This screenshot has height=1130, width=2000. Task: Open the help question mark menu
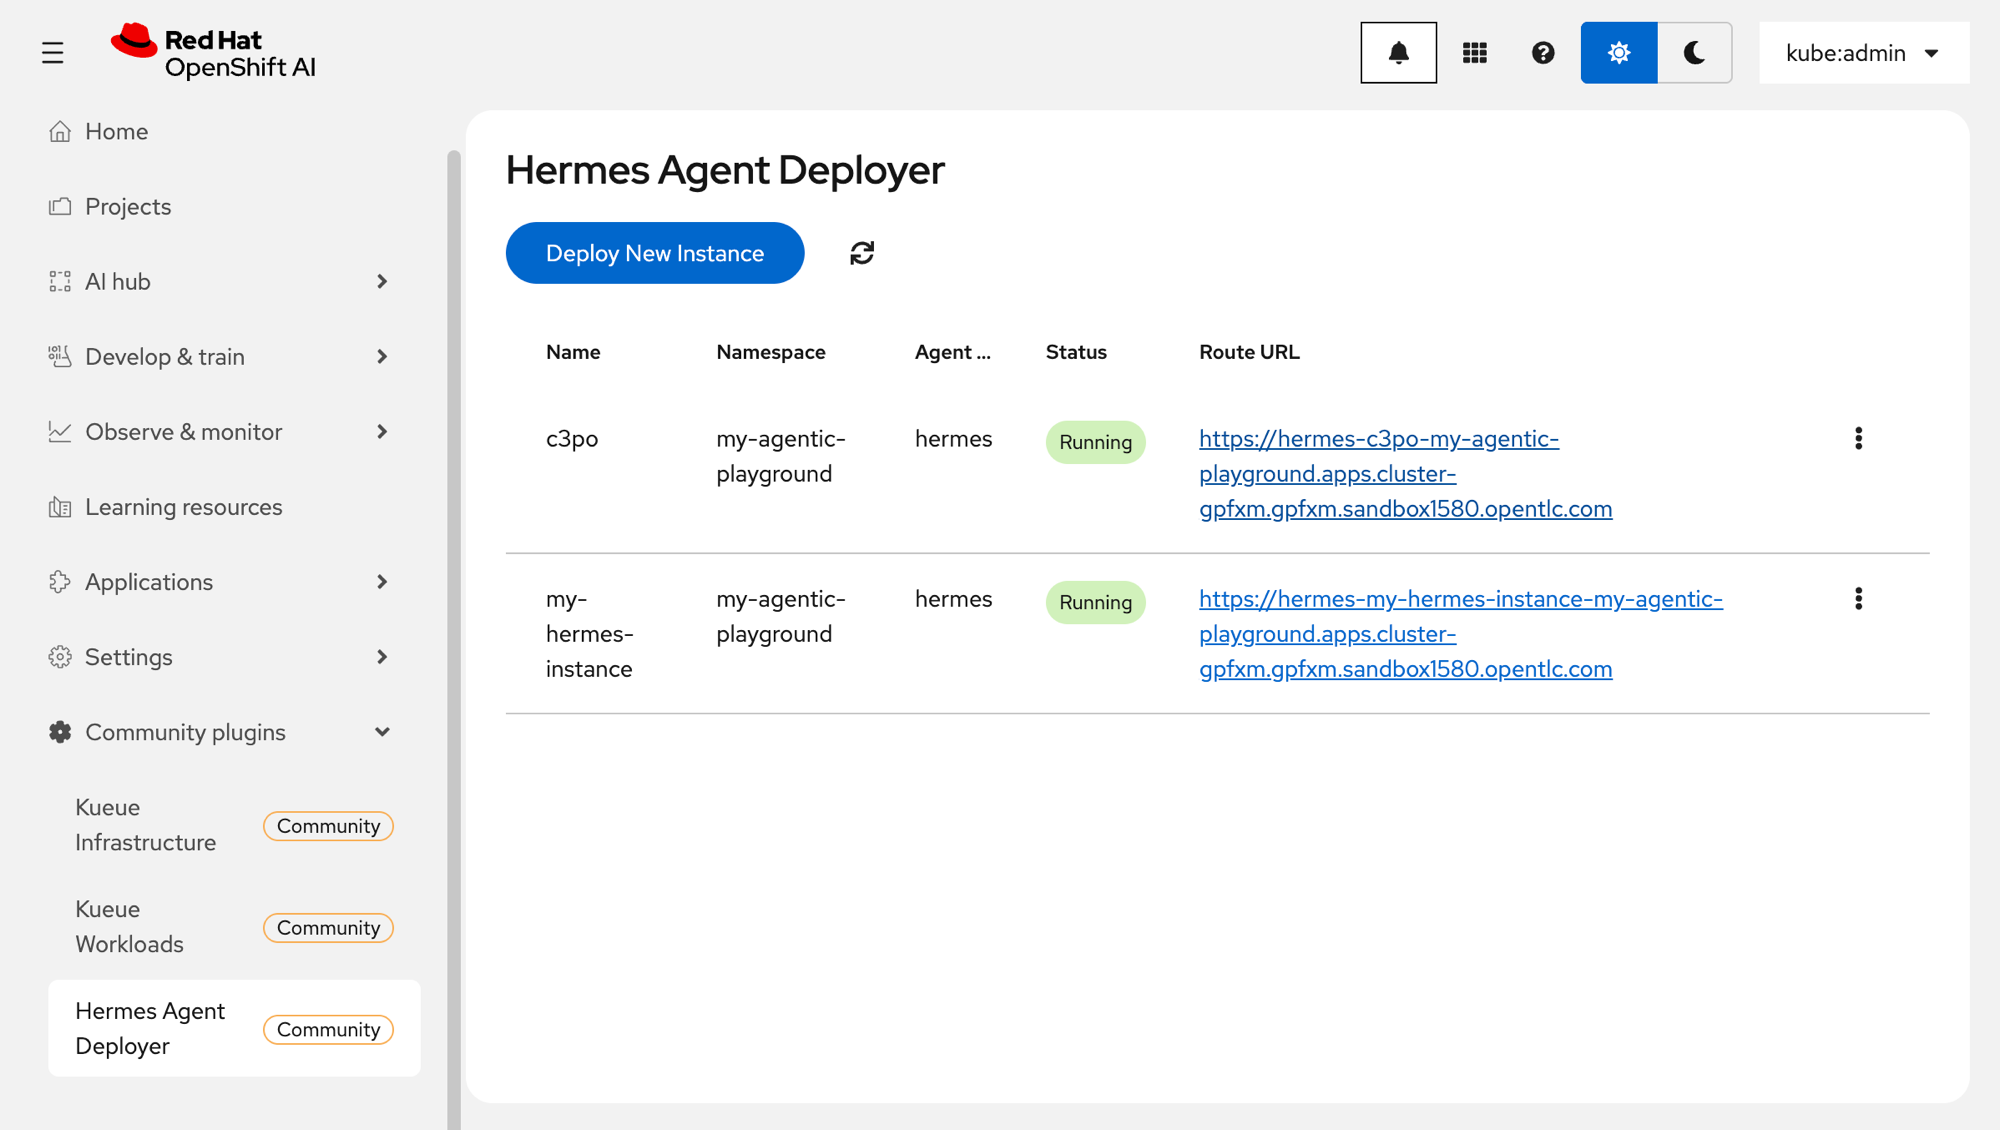pos(1542,53)
